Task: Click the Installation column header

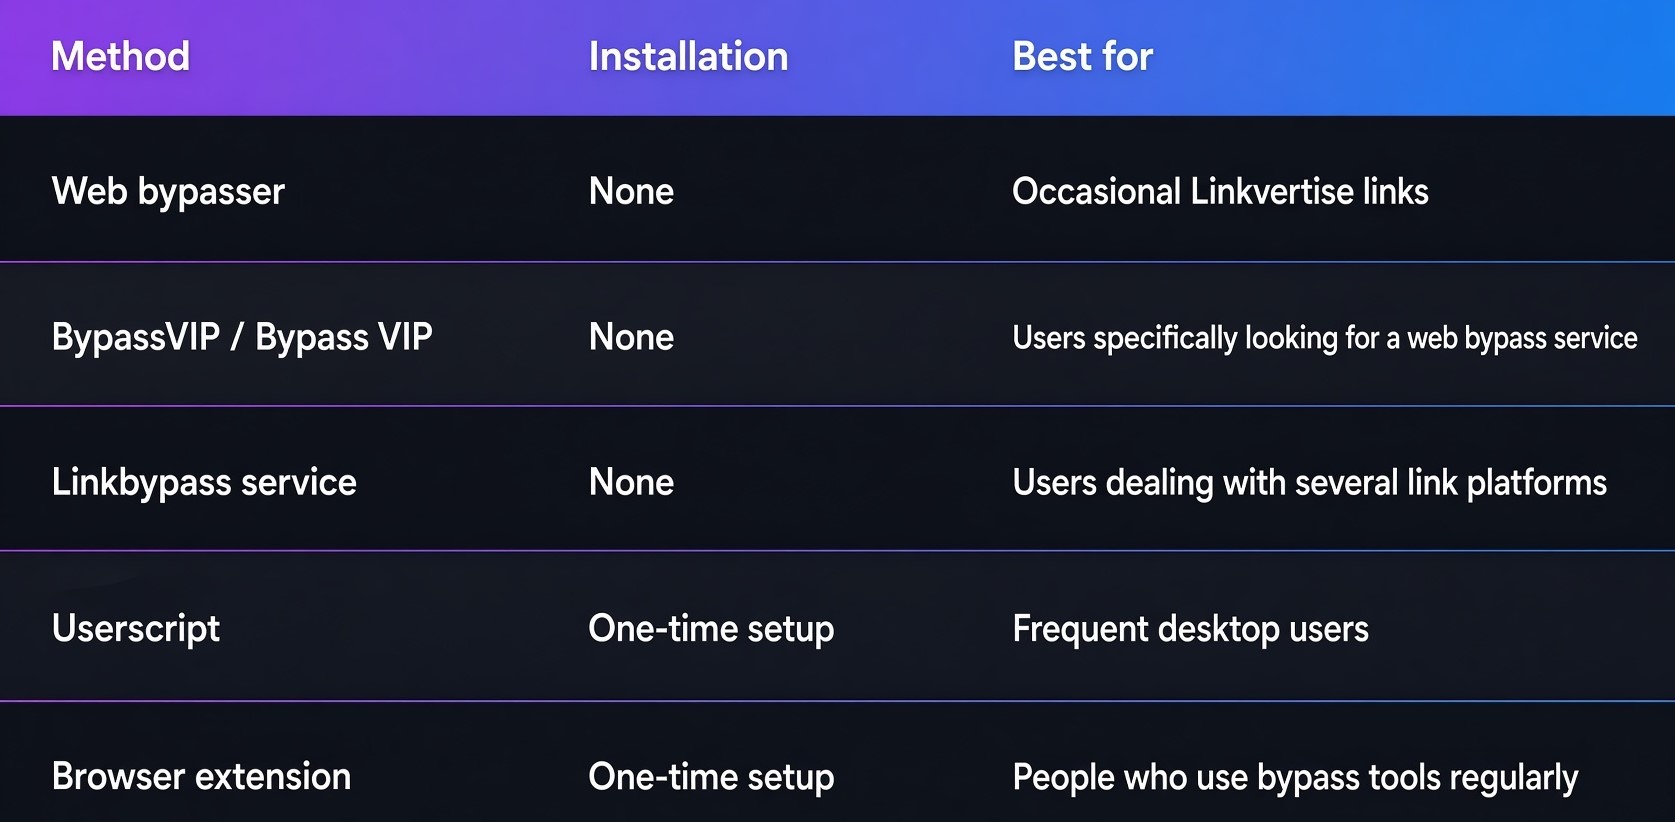Action: (688, 56)
